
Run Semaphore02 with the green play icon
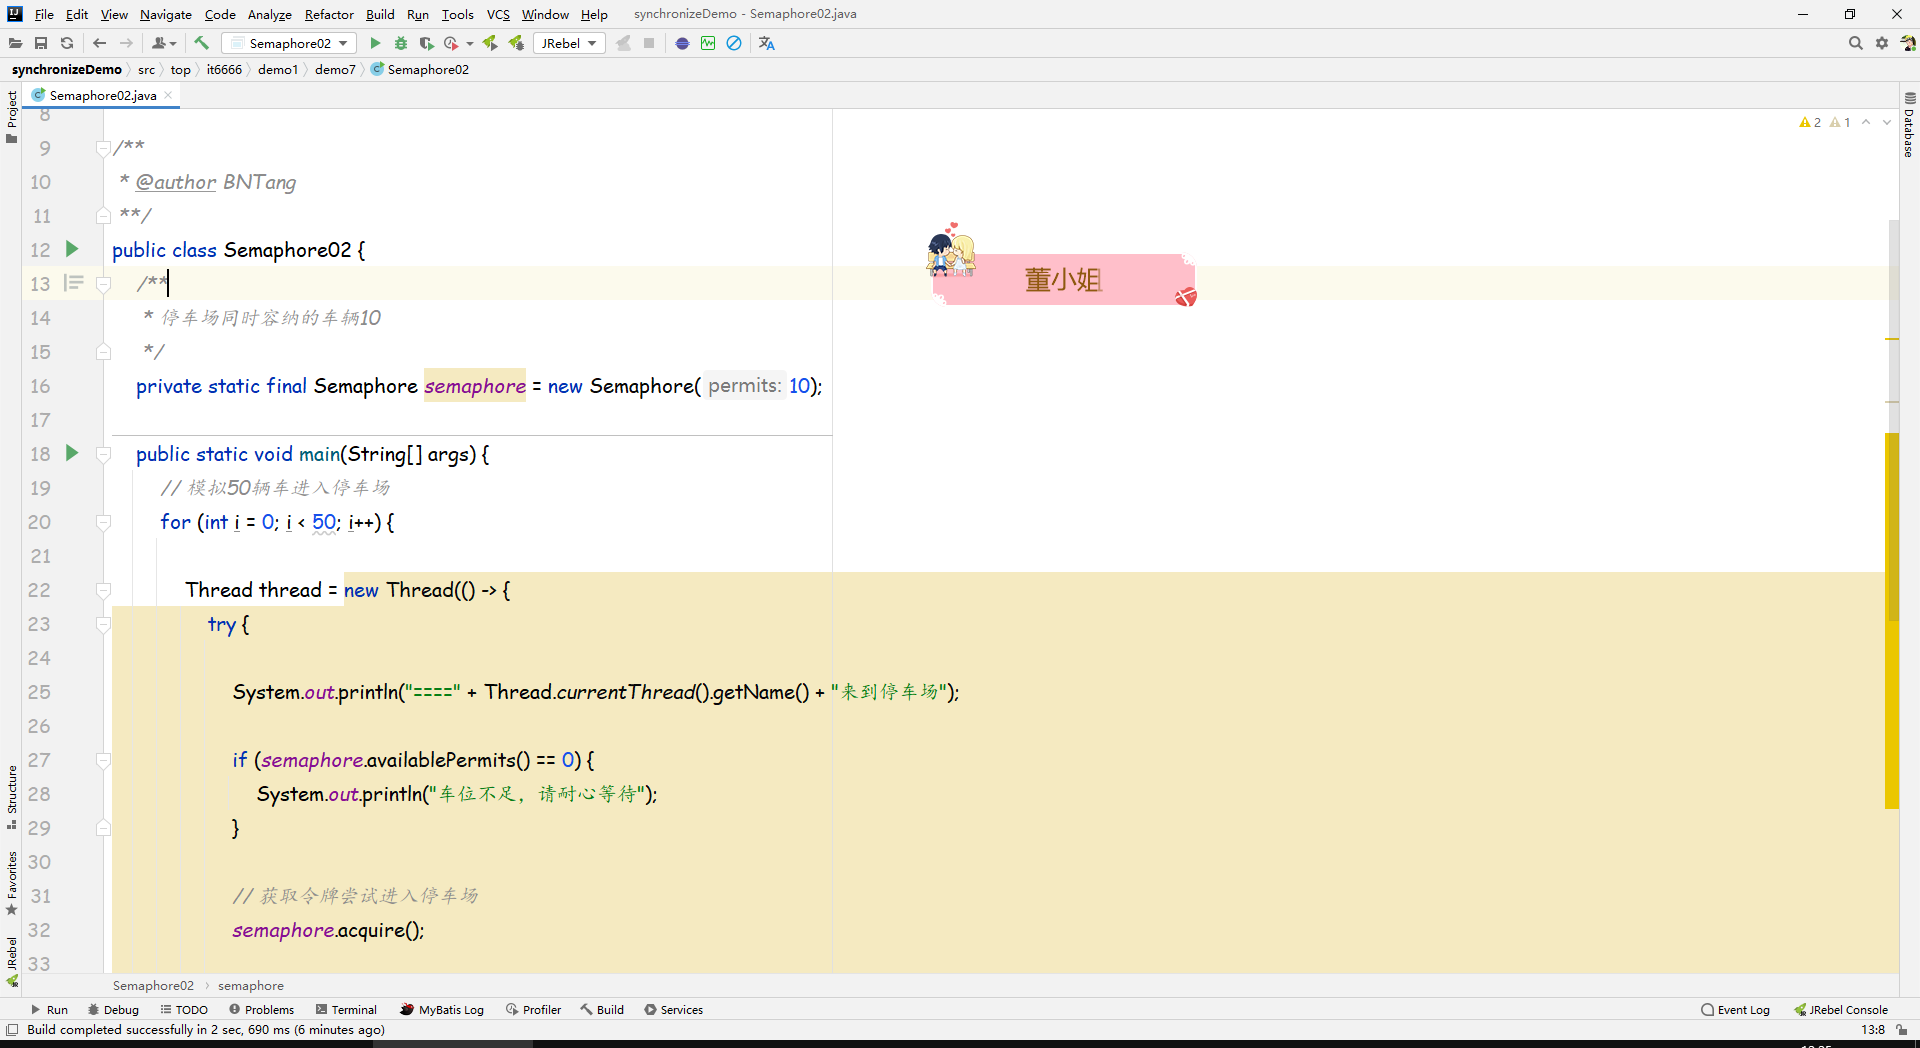(x=375, y=43)
